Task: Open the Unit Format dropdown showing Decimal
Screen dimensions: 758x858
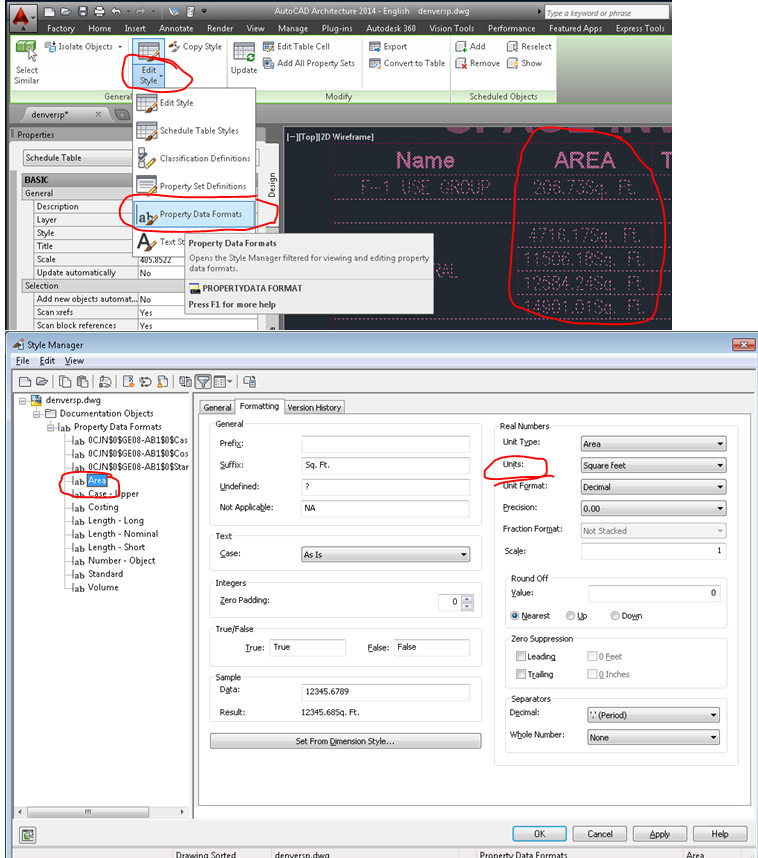Action: [x=653, y=487]
